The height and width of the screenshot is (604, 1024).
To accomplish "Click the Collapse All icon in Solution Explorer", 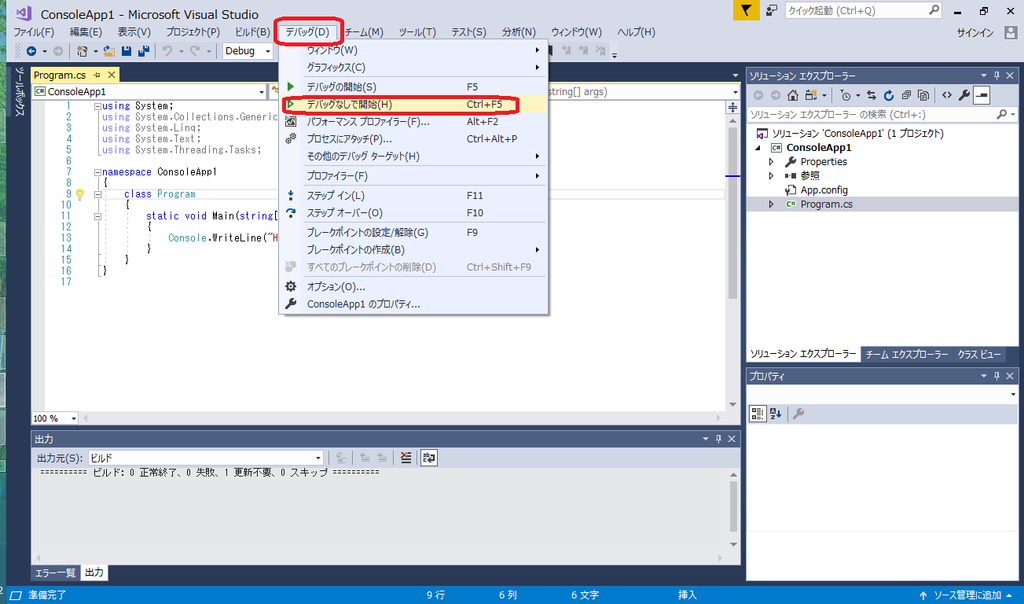I will click(x=906, y=95).
